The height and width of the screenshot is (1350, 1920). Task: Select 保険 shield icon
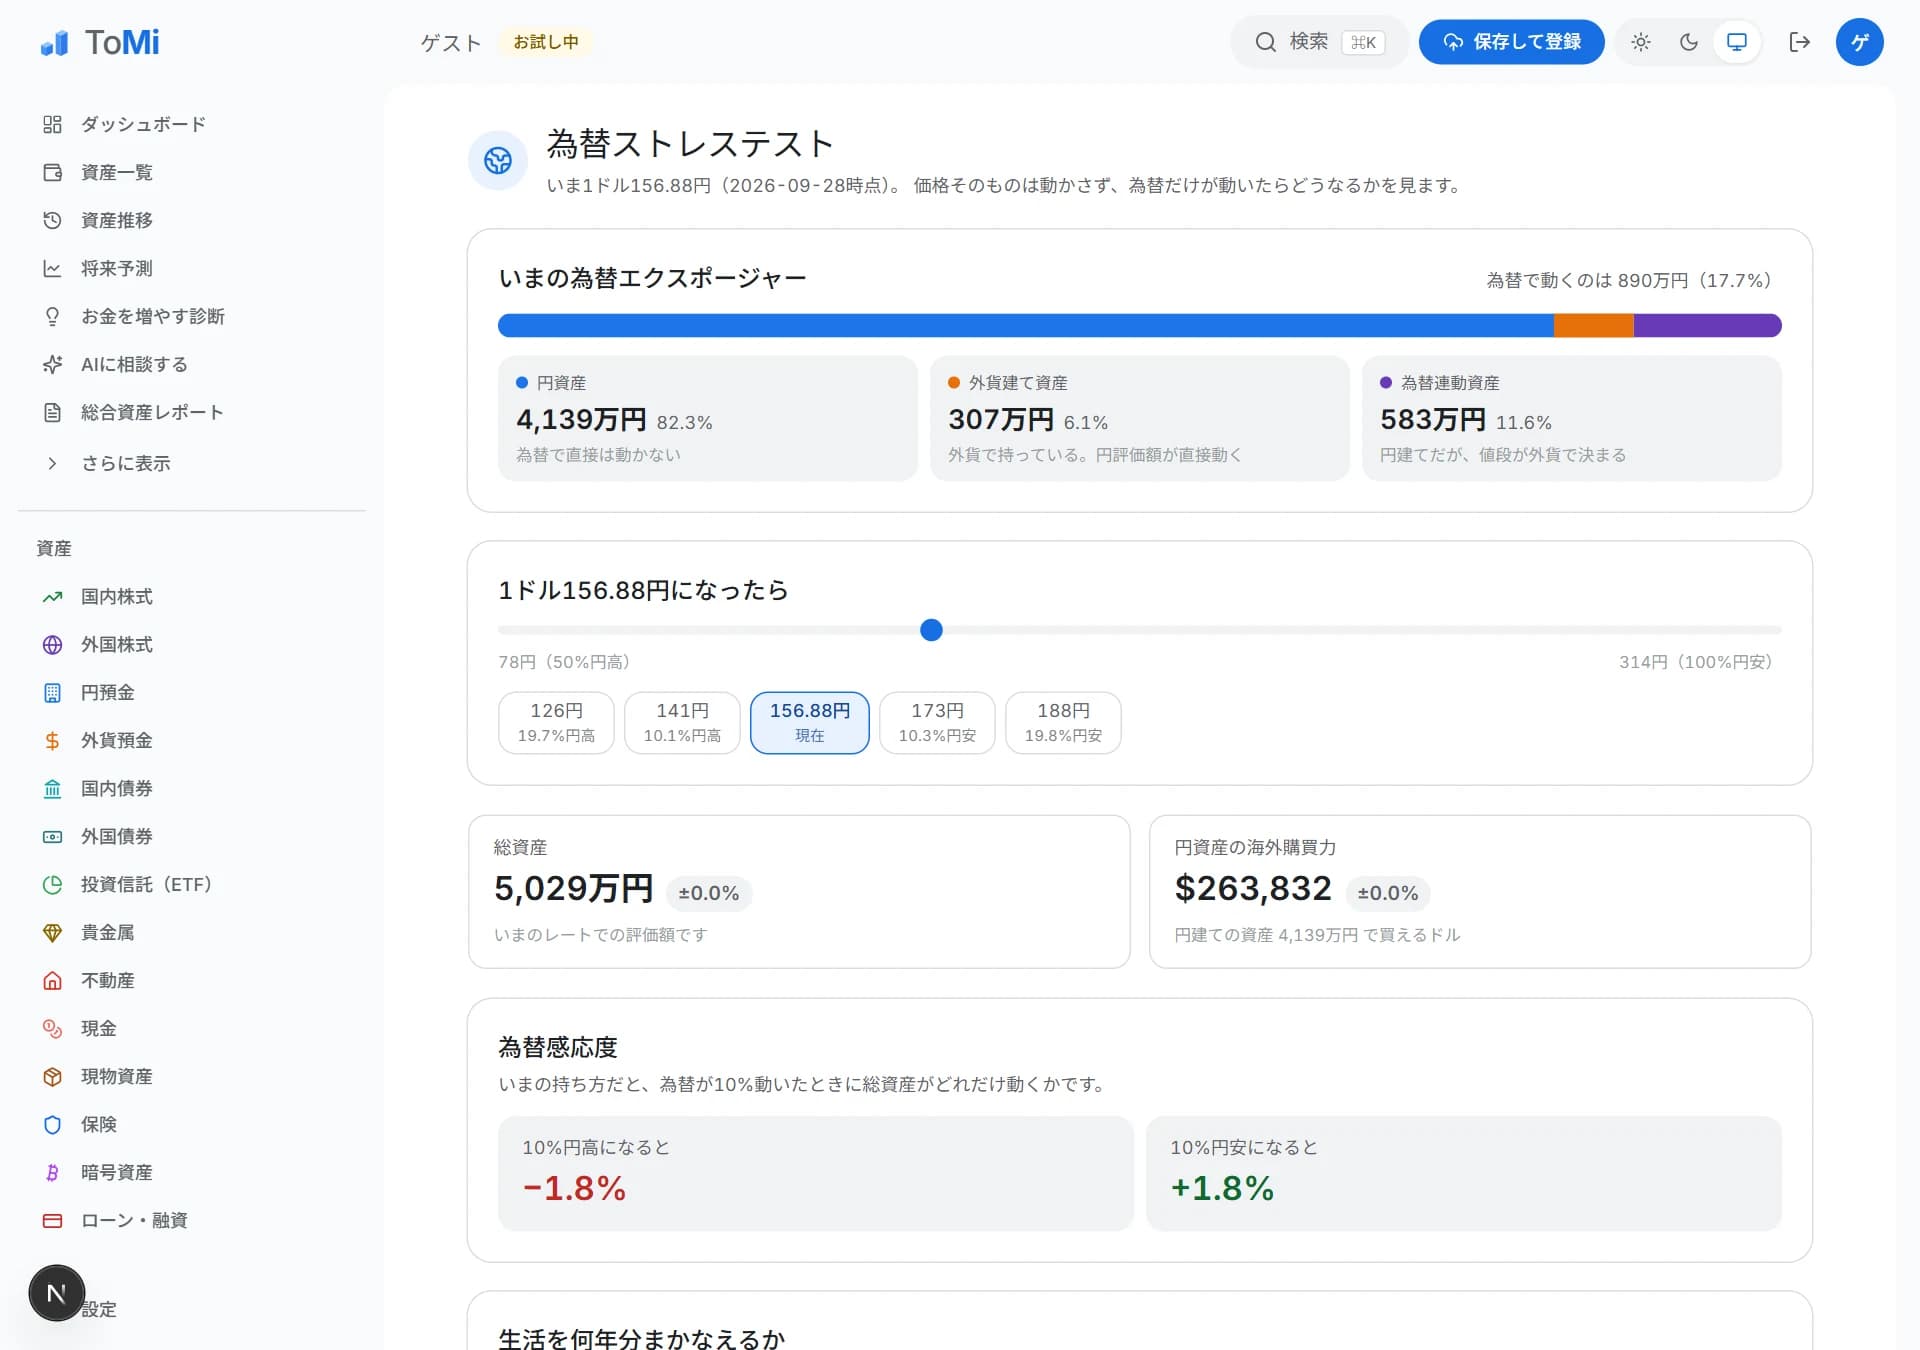53,1124
